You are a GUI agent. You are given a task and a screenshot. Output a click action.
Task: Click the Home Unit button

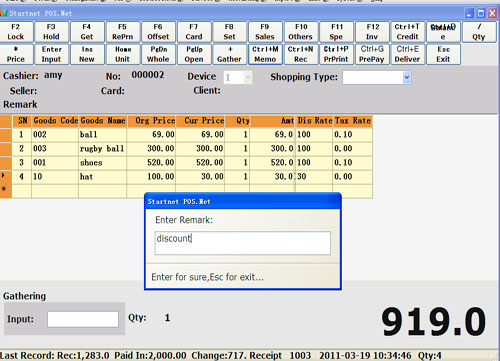click(122, 54)
